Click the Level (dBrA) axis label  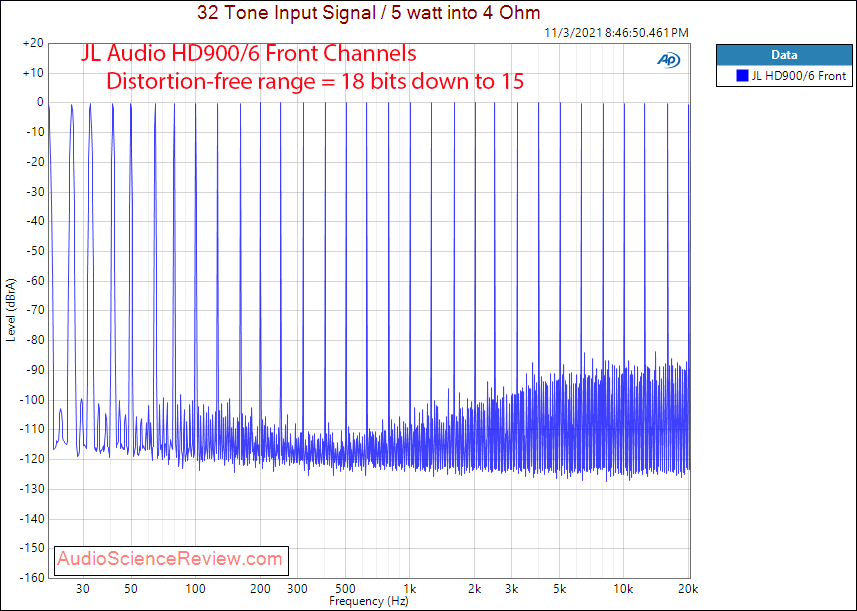pyautogui.click(x=11, y=310)
